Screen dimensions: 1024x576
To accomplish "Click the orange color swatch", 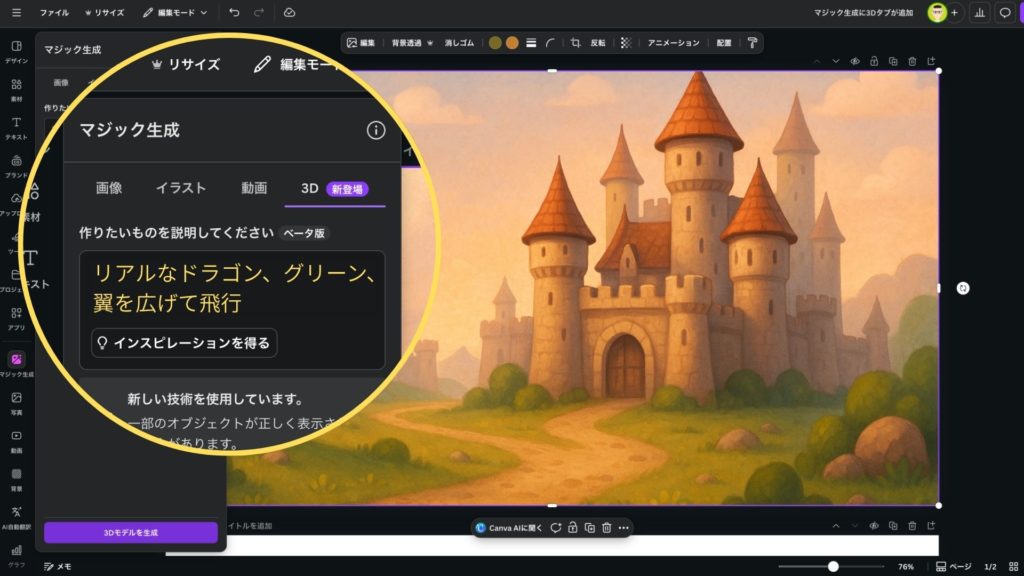I will [x=512, y=43].
